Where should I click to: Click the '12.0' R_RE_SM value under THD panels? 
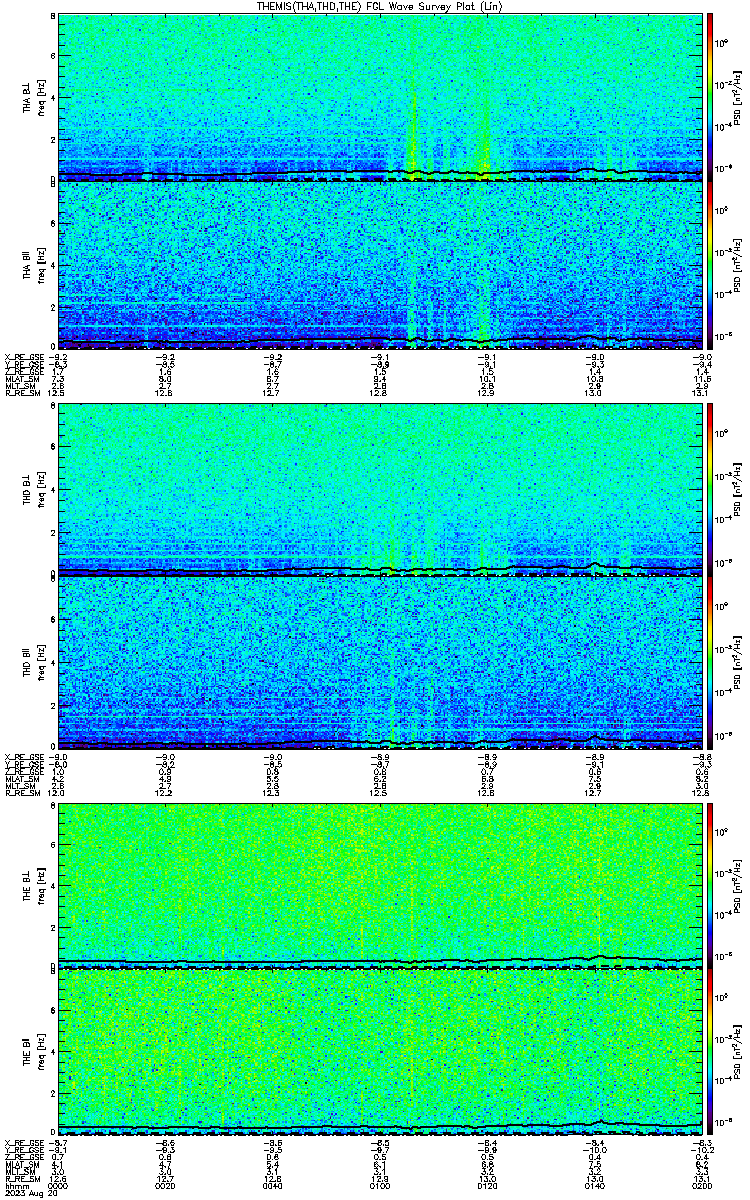pyautogui.click(x=58, y=792)
